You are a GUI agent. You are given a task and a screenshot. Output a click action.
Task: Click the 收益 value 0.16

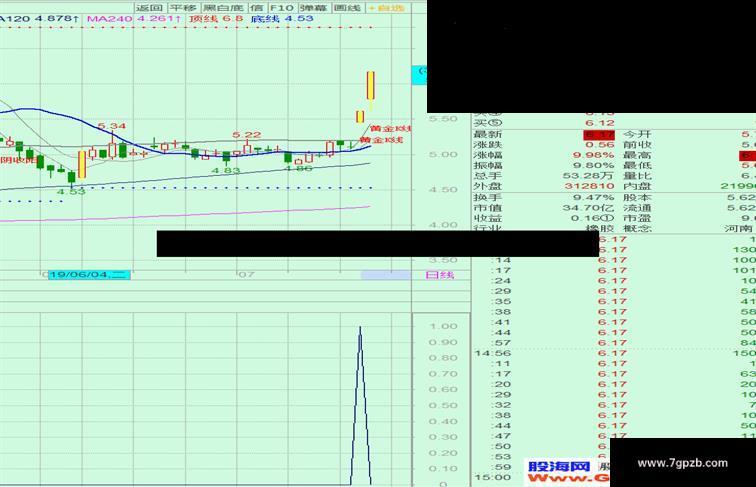pyautogui.click(x=593, y=218)
